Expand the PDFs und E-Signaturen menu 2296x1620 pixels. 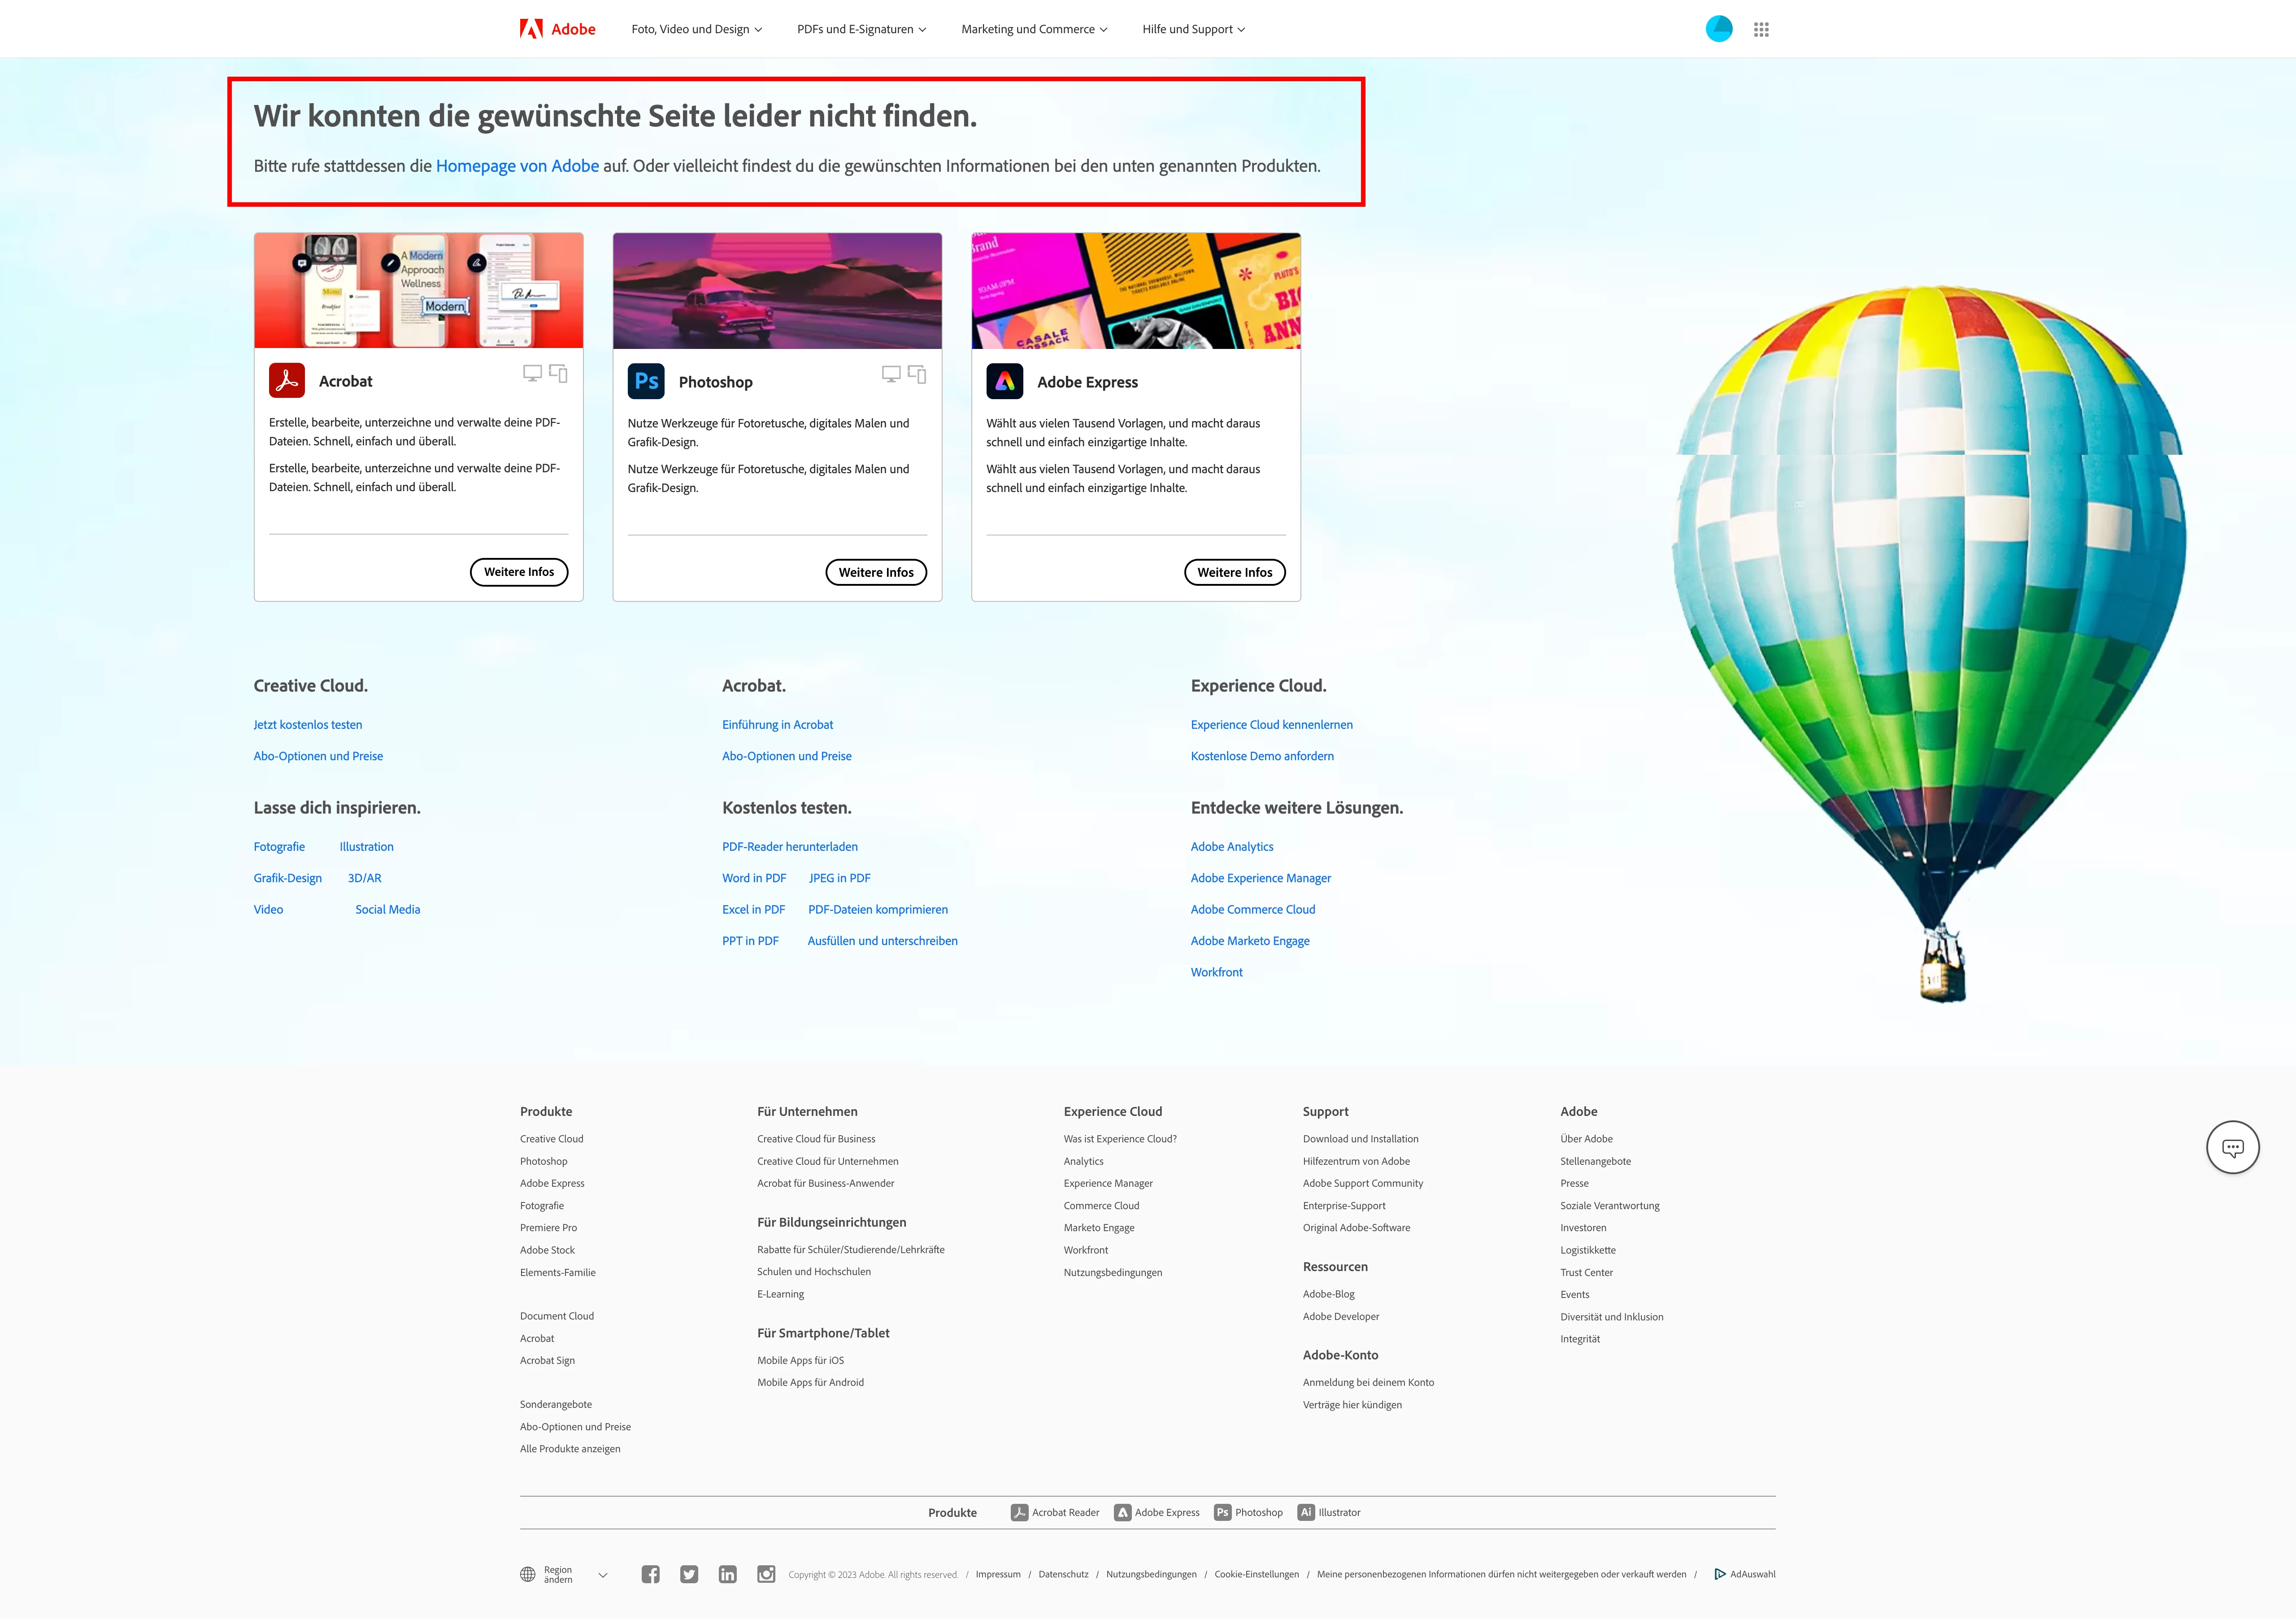point(861,29)
